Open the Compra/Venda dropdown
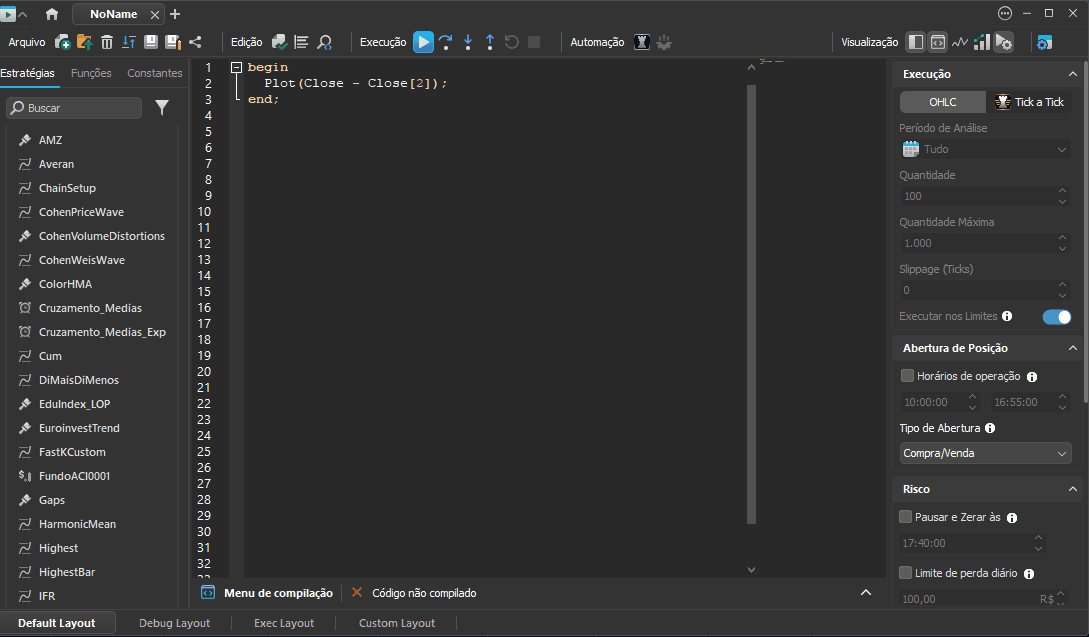 985,453
